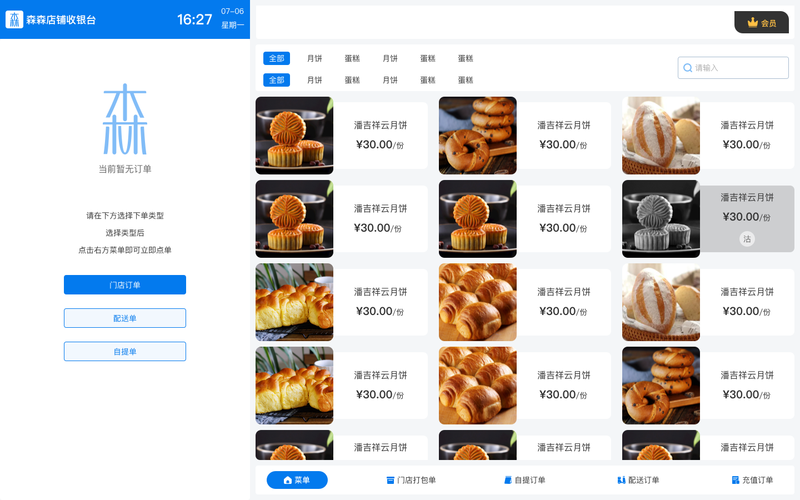Pick the bagel thumbnail in the fourth product row
Viewport: 800px width, 500px height.
click(661, 386)
